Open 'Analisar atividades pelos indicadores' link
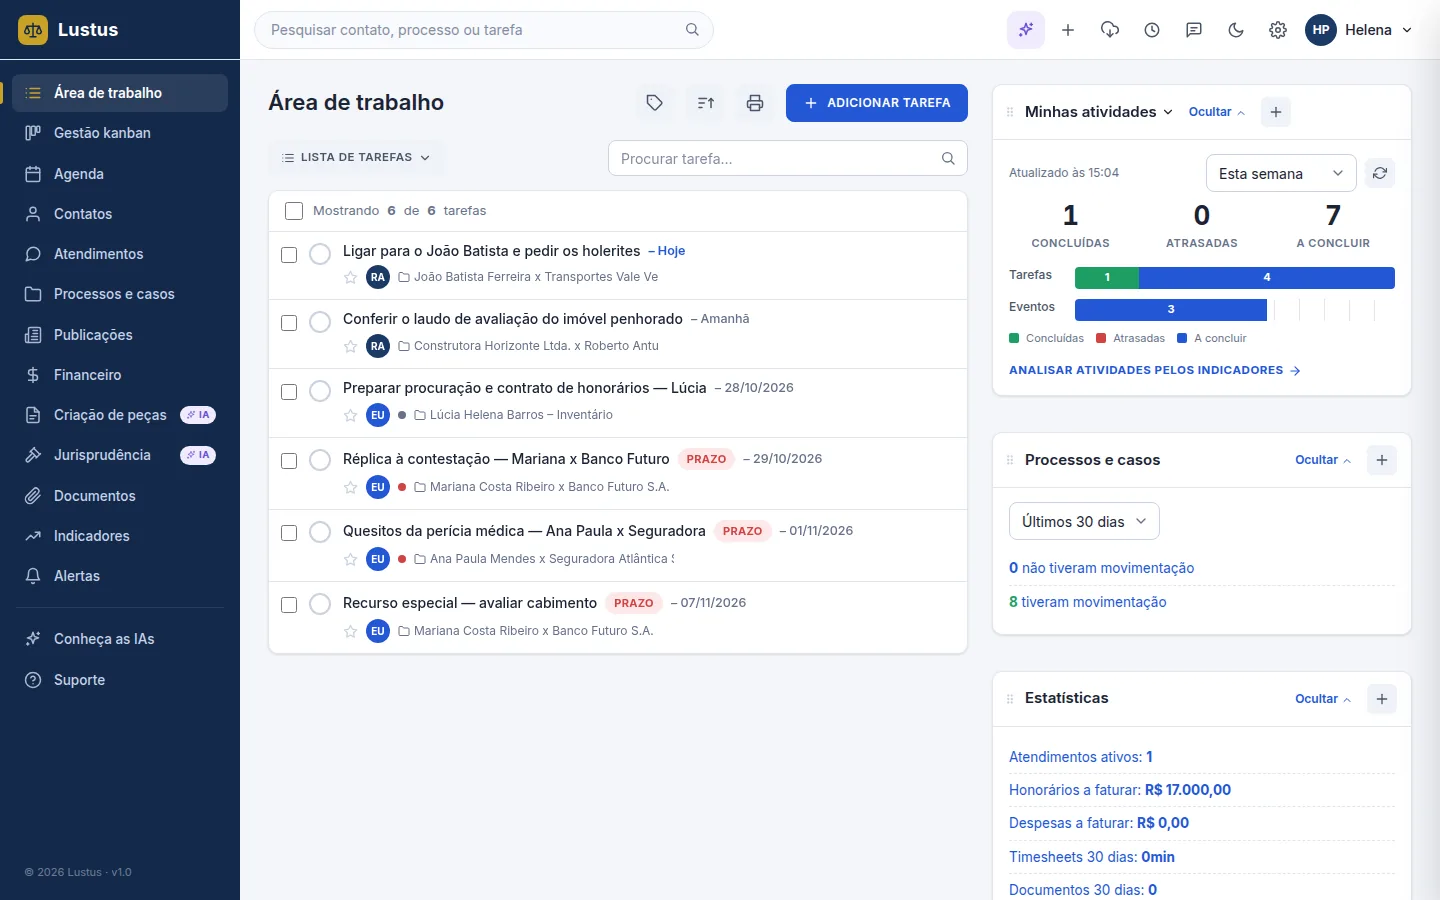Screen dimensions: 1440x900 pos(1155,370)
